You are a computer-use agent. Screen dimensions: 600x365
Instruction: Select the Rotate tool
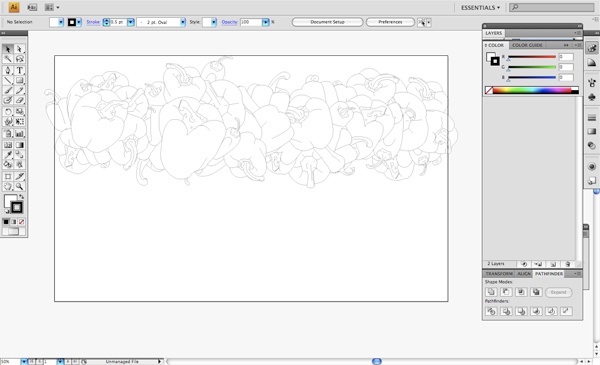[x=8, y=112]
